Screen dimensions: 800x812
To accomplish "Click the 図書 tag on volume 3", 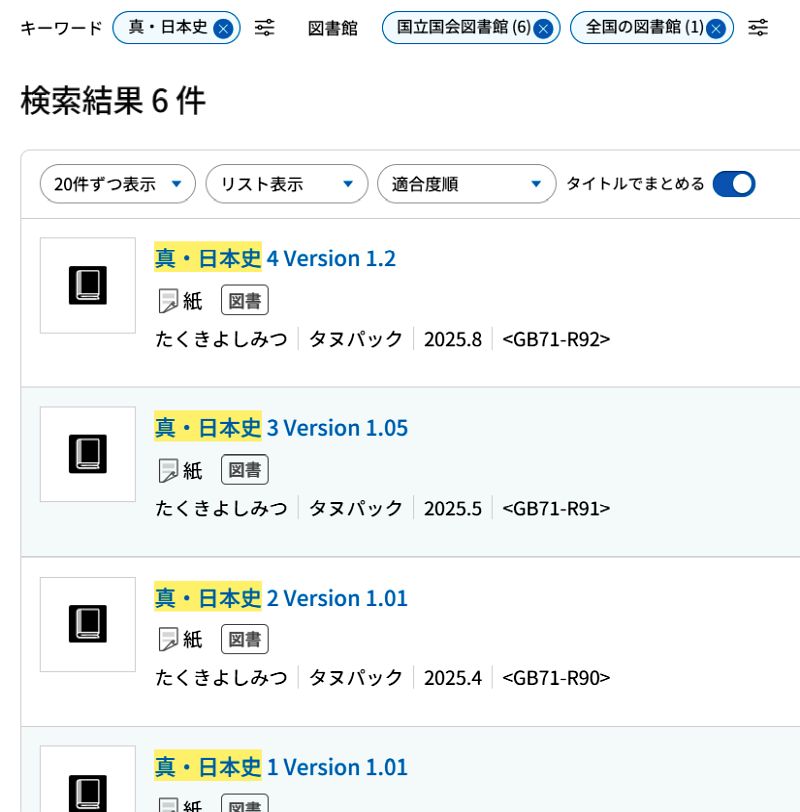I will point(244,470).
